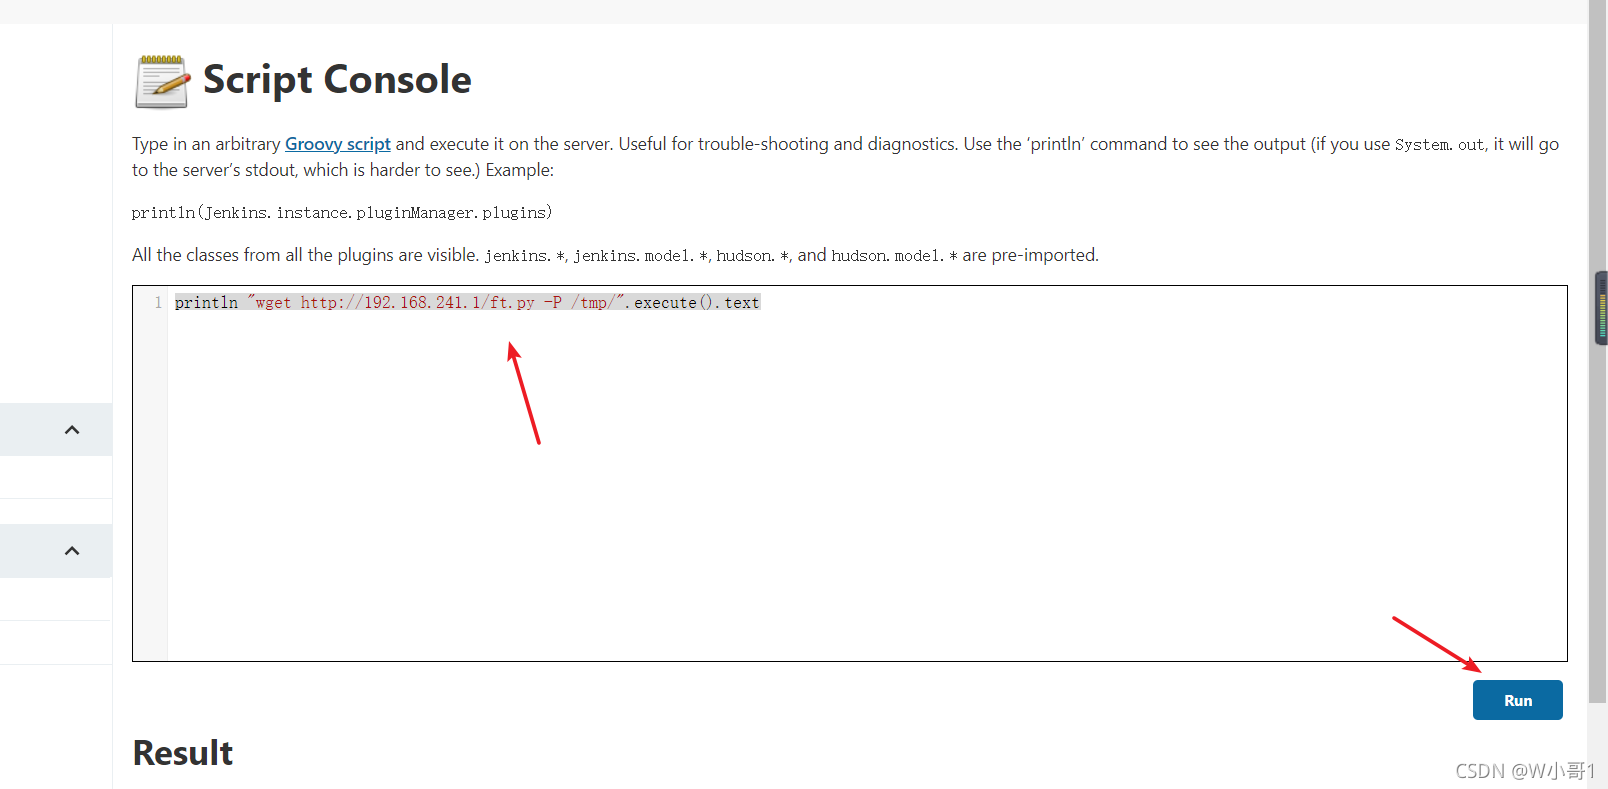This screenshot has width=1608, height=789.
Task: Click the Script Console notepad icon
Action: tap(162, 81)
